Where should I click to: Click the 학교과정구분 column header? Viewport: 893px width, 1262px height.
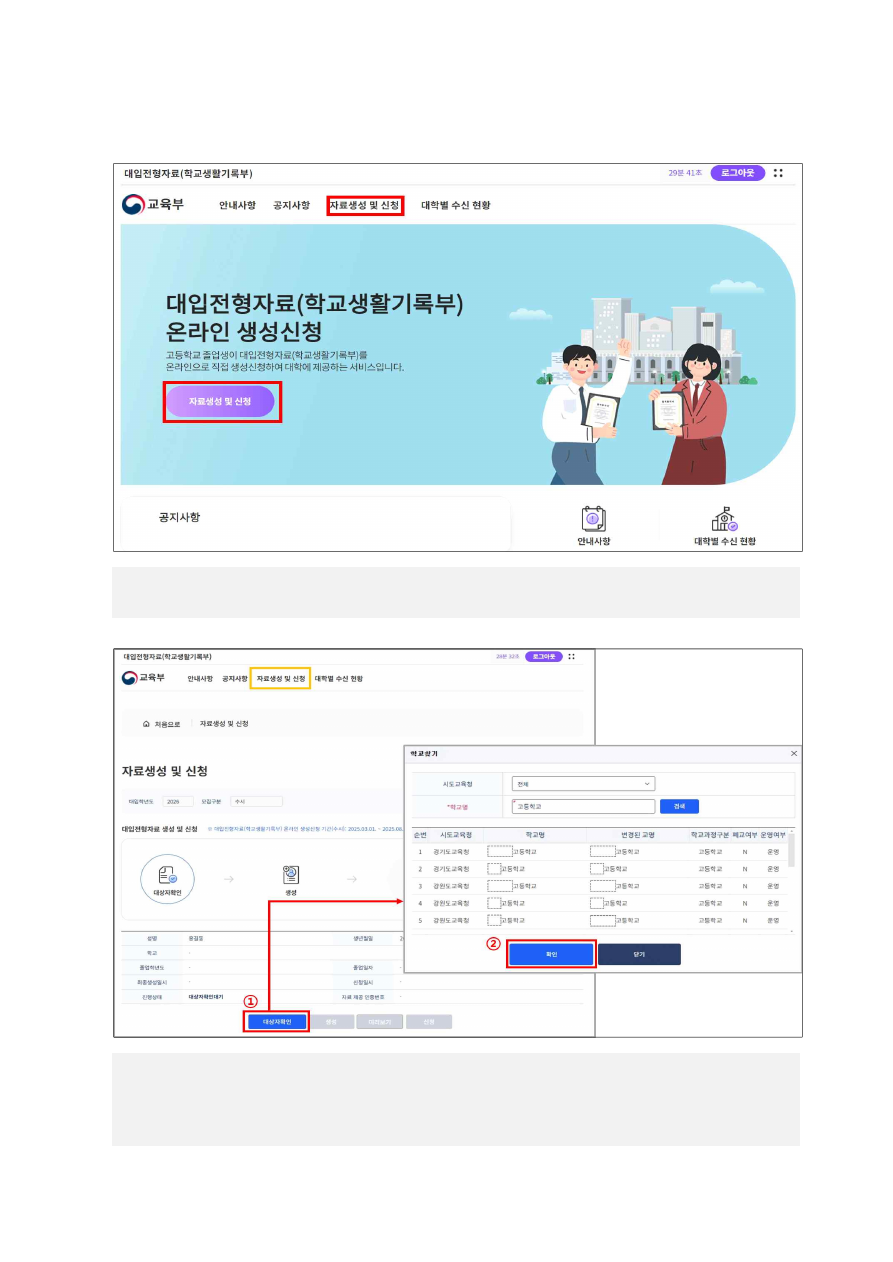point(710,834)
